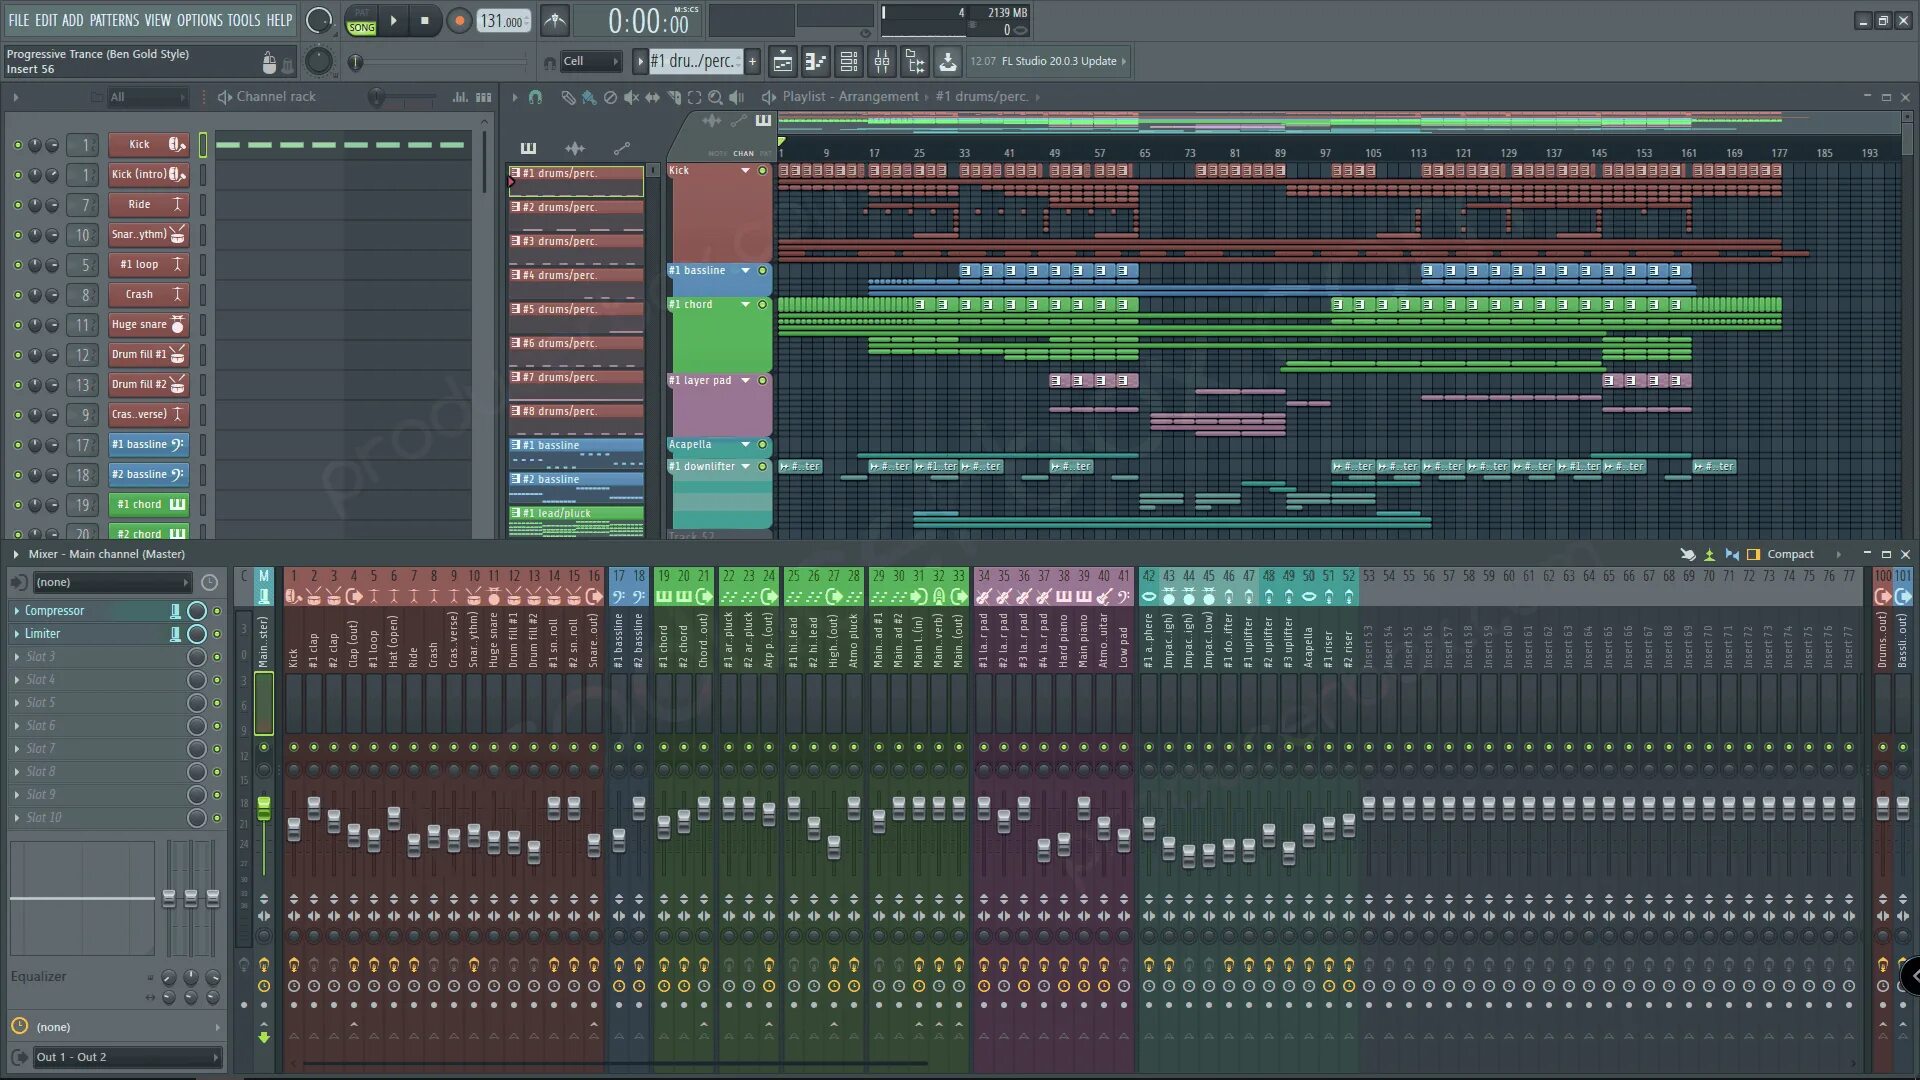Open the Kick track header dropdown in the Playlist

tap(745, 170)
